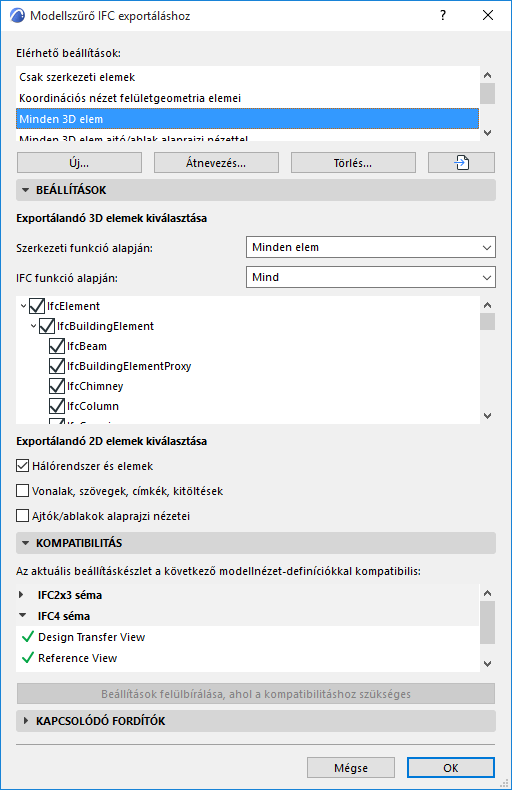Click the Átnevezés... button

216,163
